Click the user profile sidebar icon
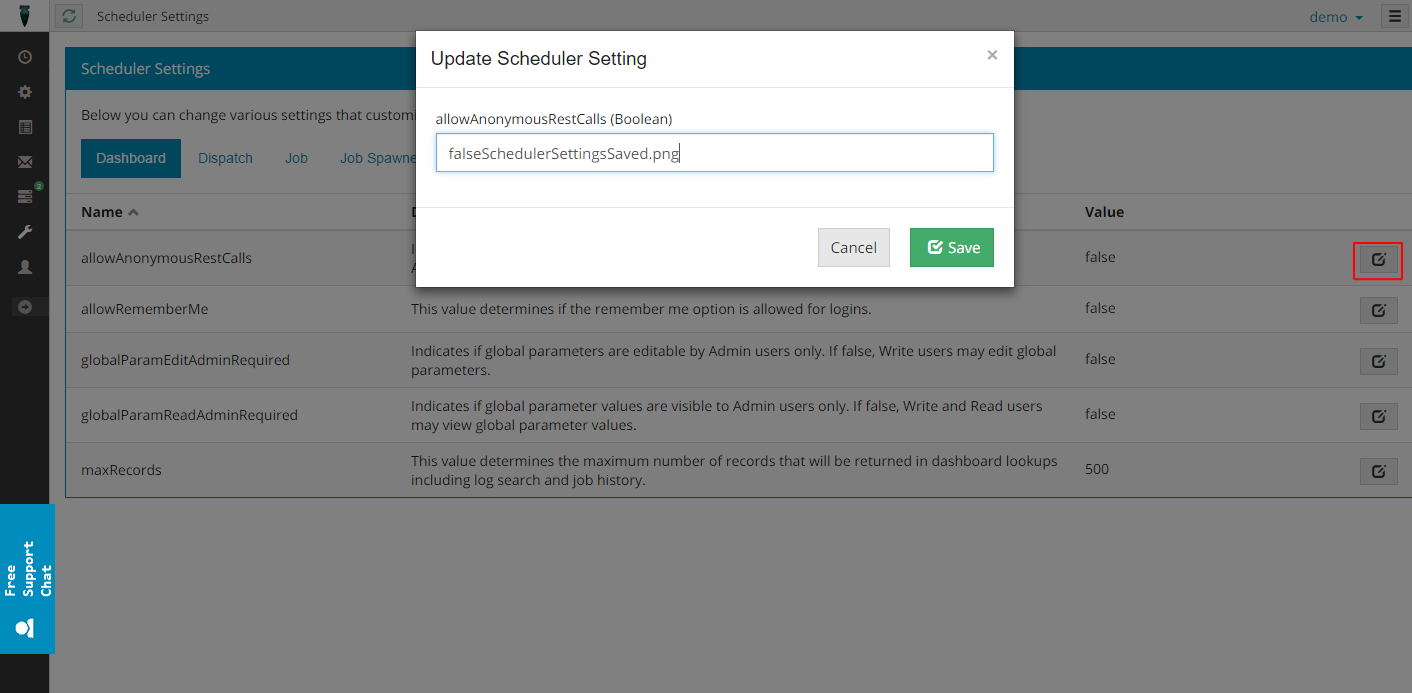Screen dimensions: 1412x693 point(25,267)
